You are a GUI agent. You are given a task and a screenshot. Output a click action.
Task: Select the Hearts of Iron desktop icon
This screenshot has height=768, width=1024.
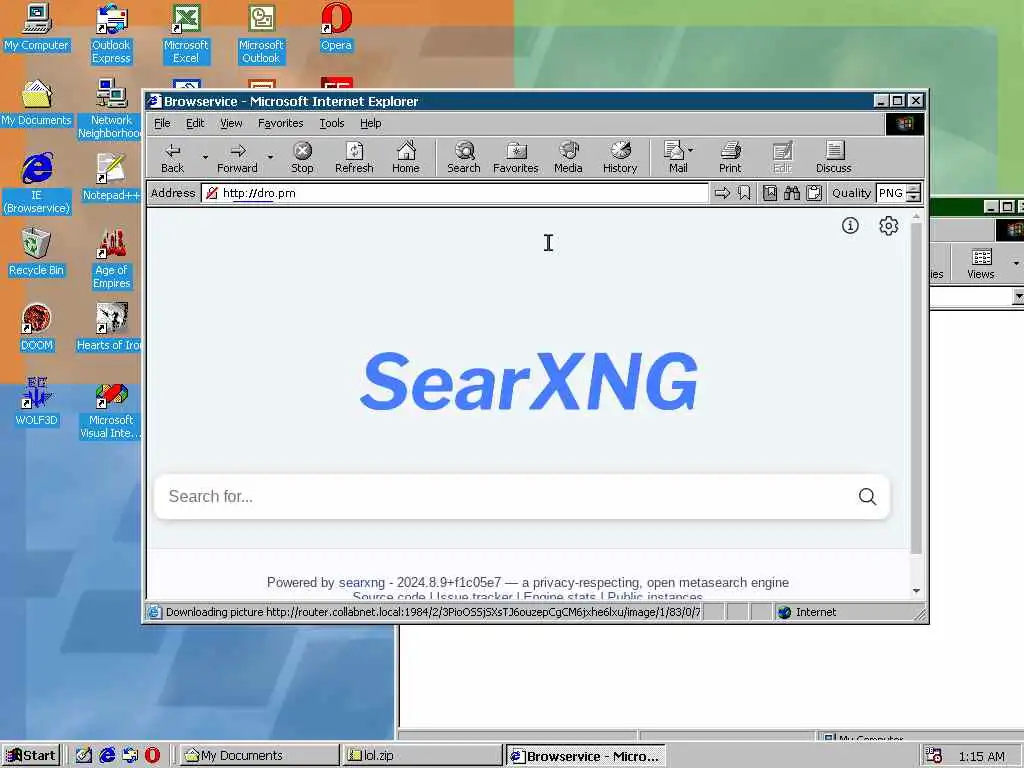[x=109, y=328]
